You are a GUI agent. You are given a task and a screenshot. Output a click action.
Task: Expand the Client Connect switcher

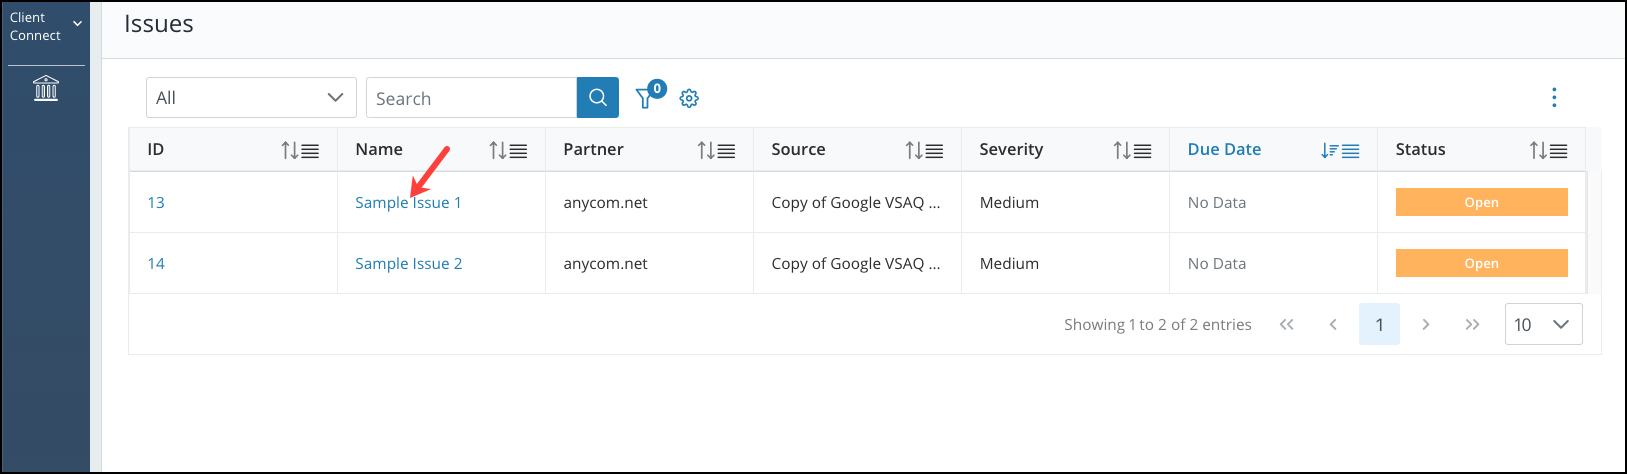coord(45,27)
